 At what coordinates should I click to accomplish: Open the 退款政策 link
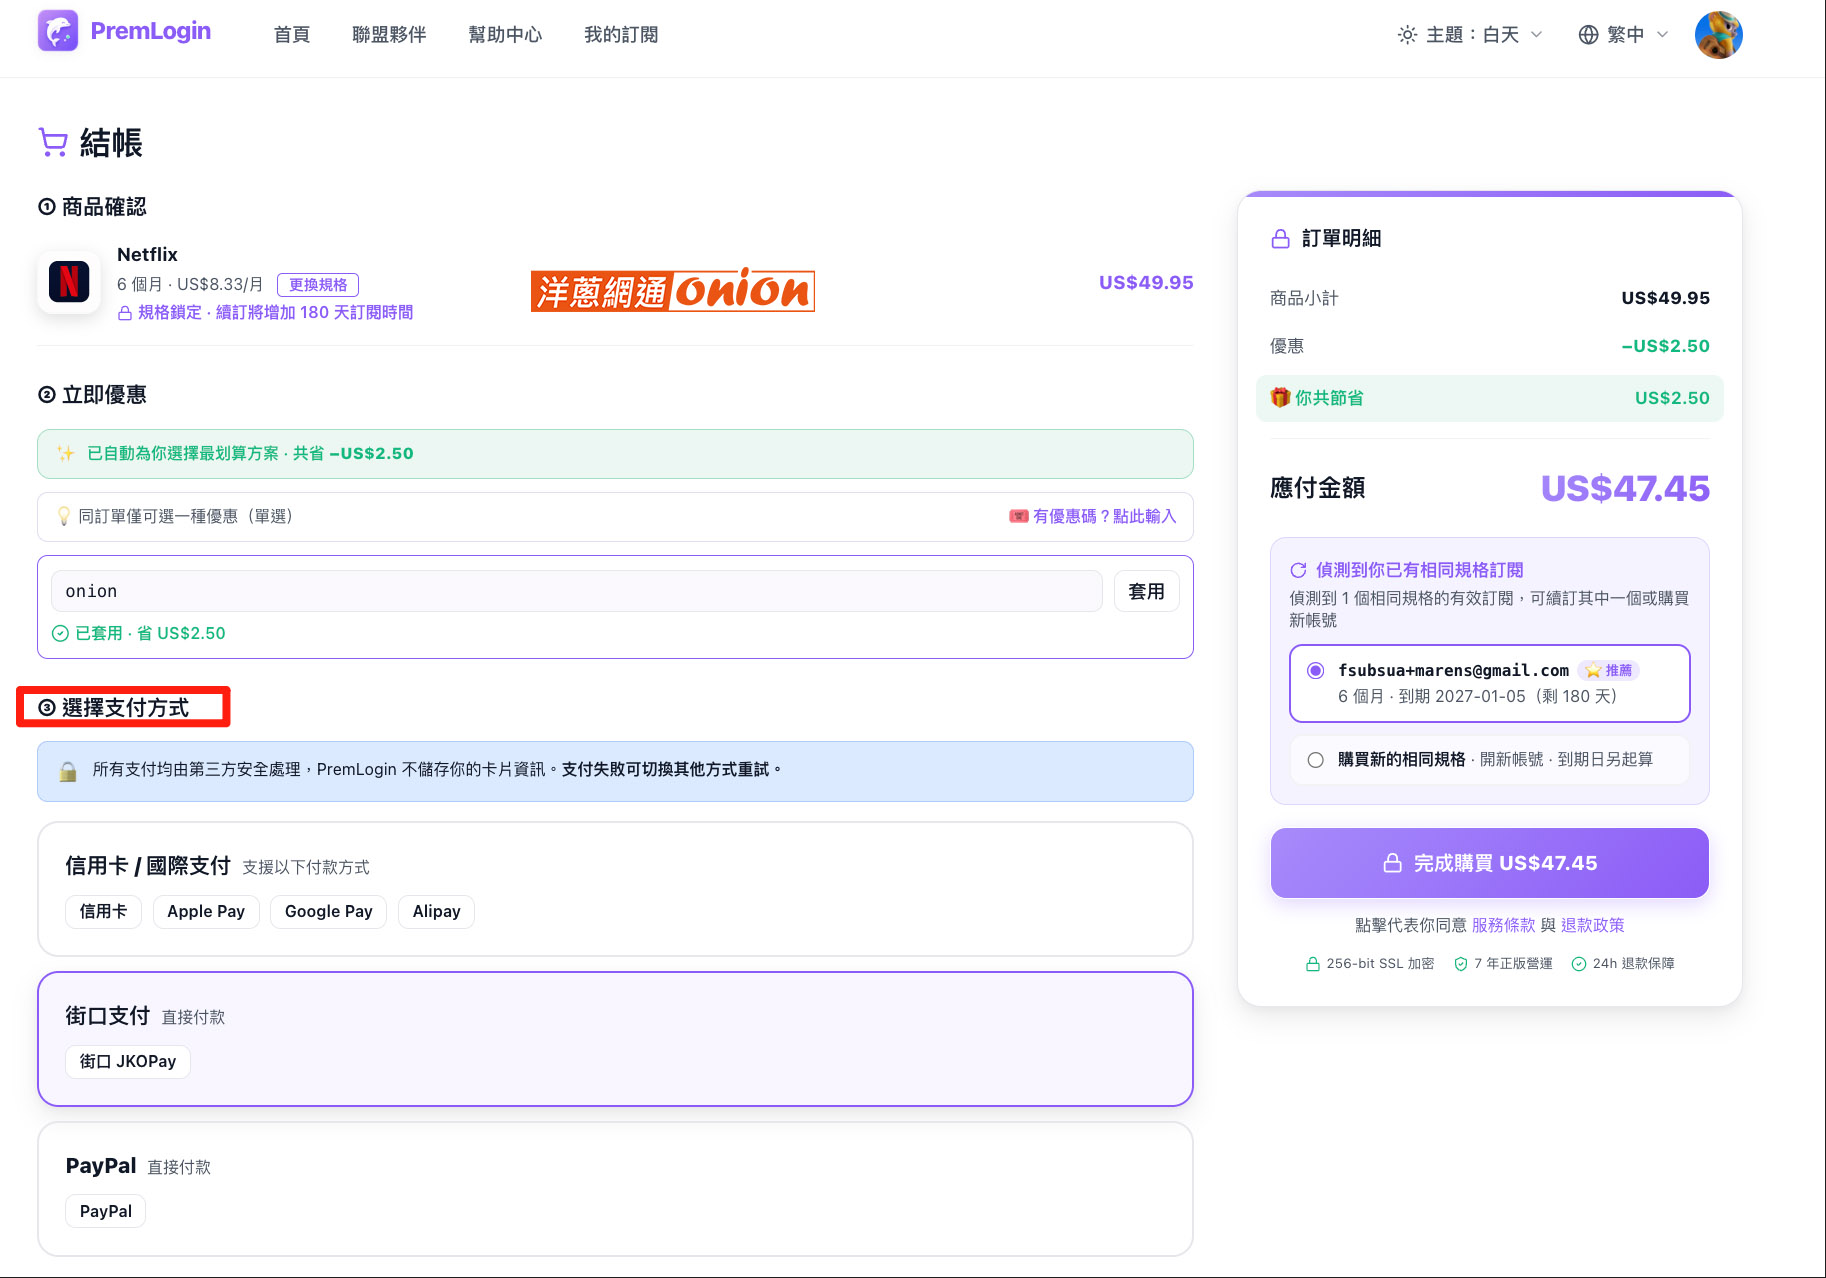(1592, 925)
